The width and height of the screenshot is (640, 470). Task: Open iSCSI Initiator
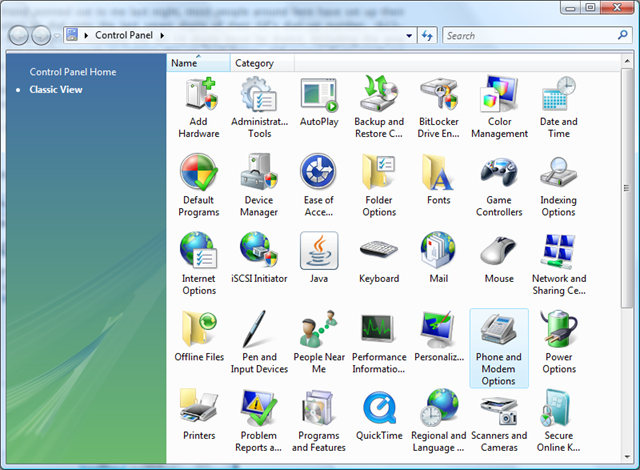[259, 258]
